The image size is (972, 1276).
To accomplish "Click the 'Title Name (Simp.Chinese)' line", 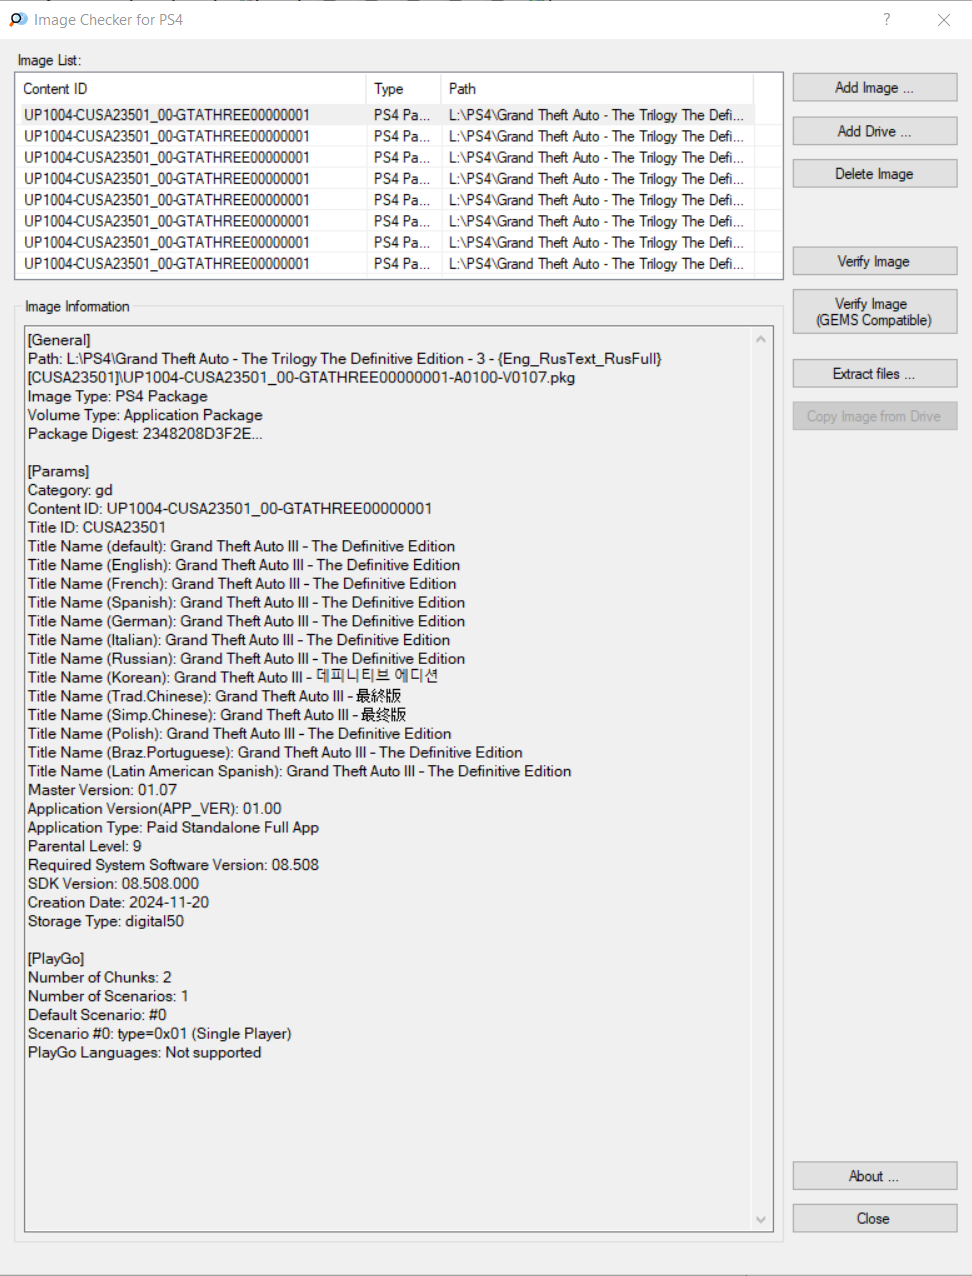I will 217,715.
